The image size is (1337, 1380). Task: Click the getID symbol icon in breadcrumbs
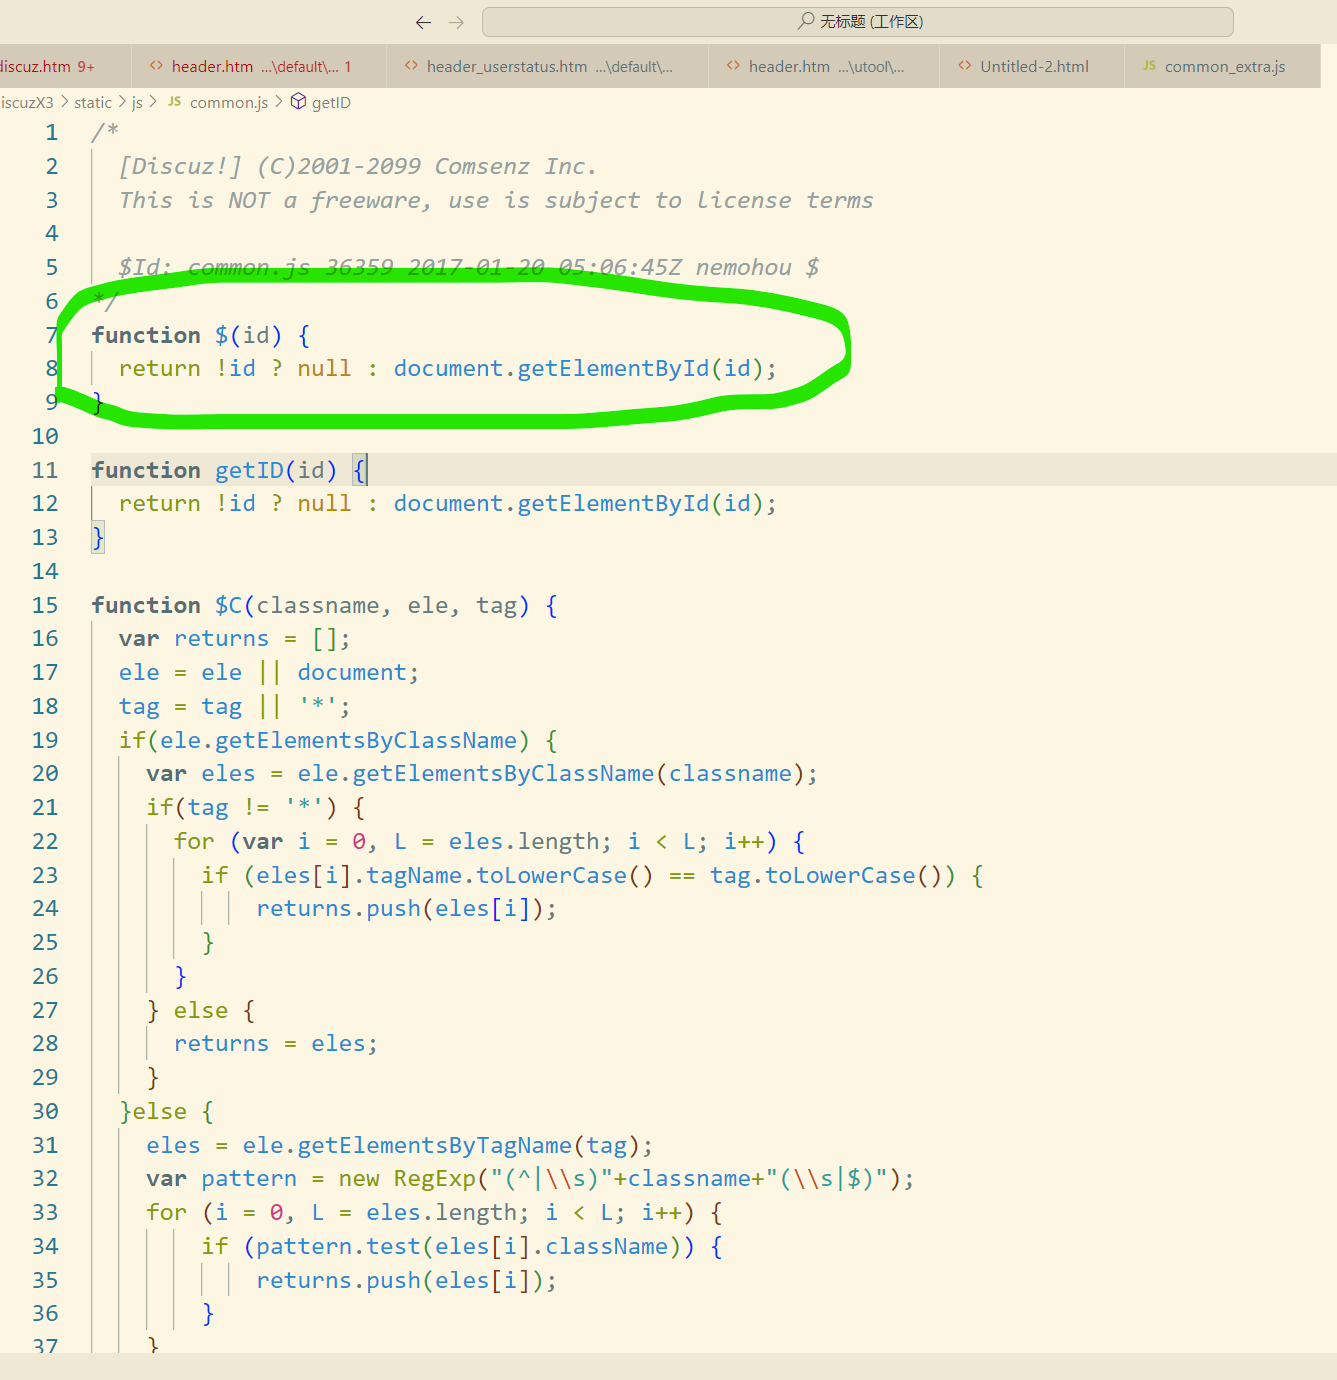[298, 102]
